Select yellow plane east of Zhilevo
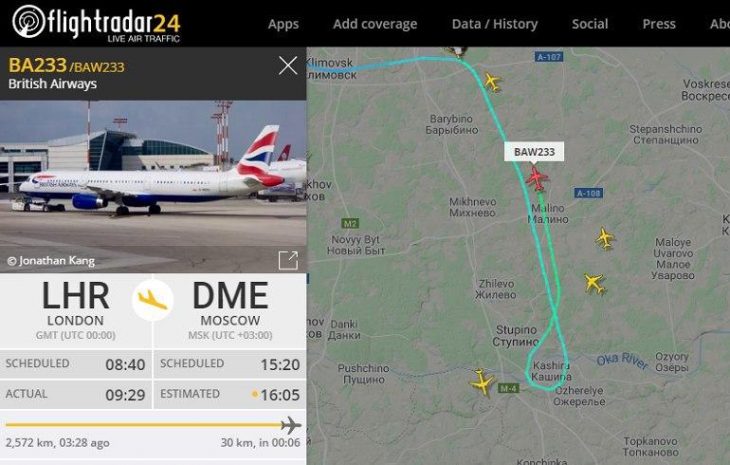Image resolution: width=730 pixels, height=465 pixels. 595,283
